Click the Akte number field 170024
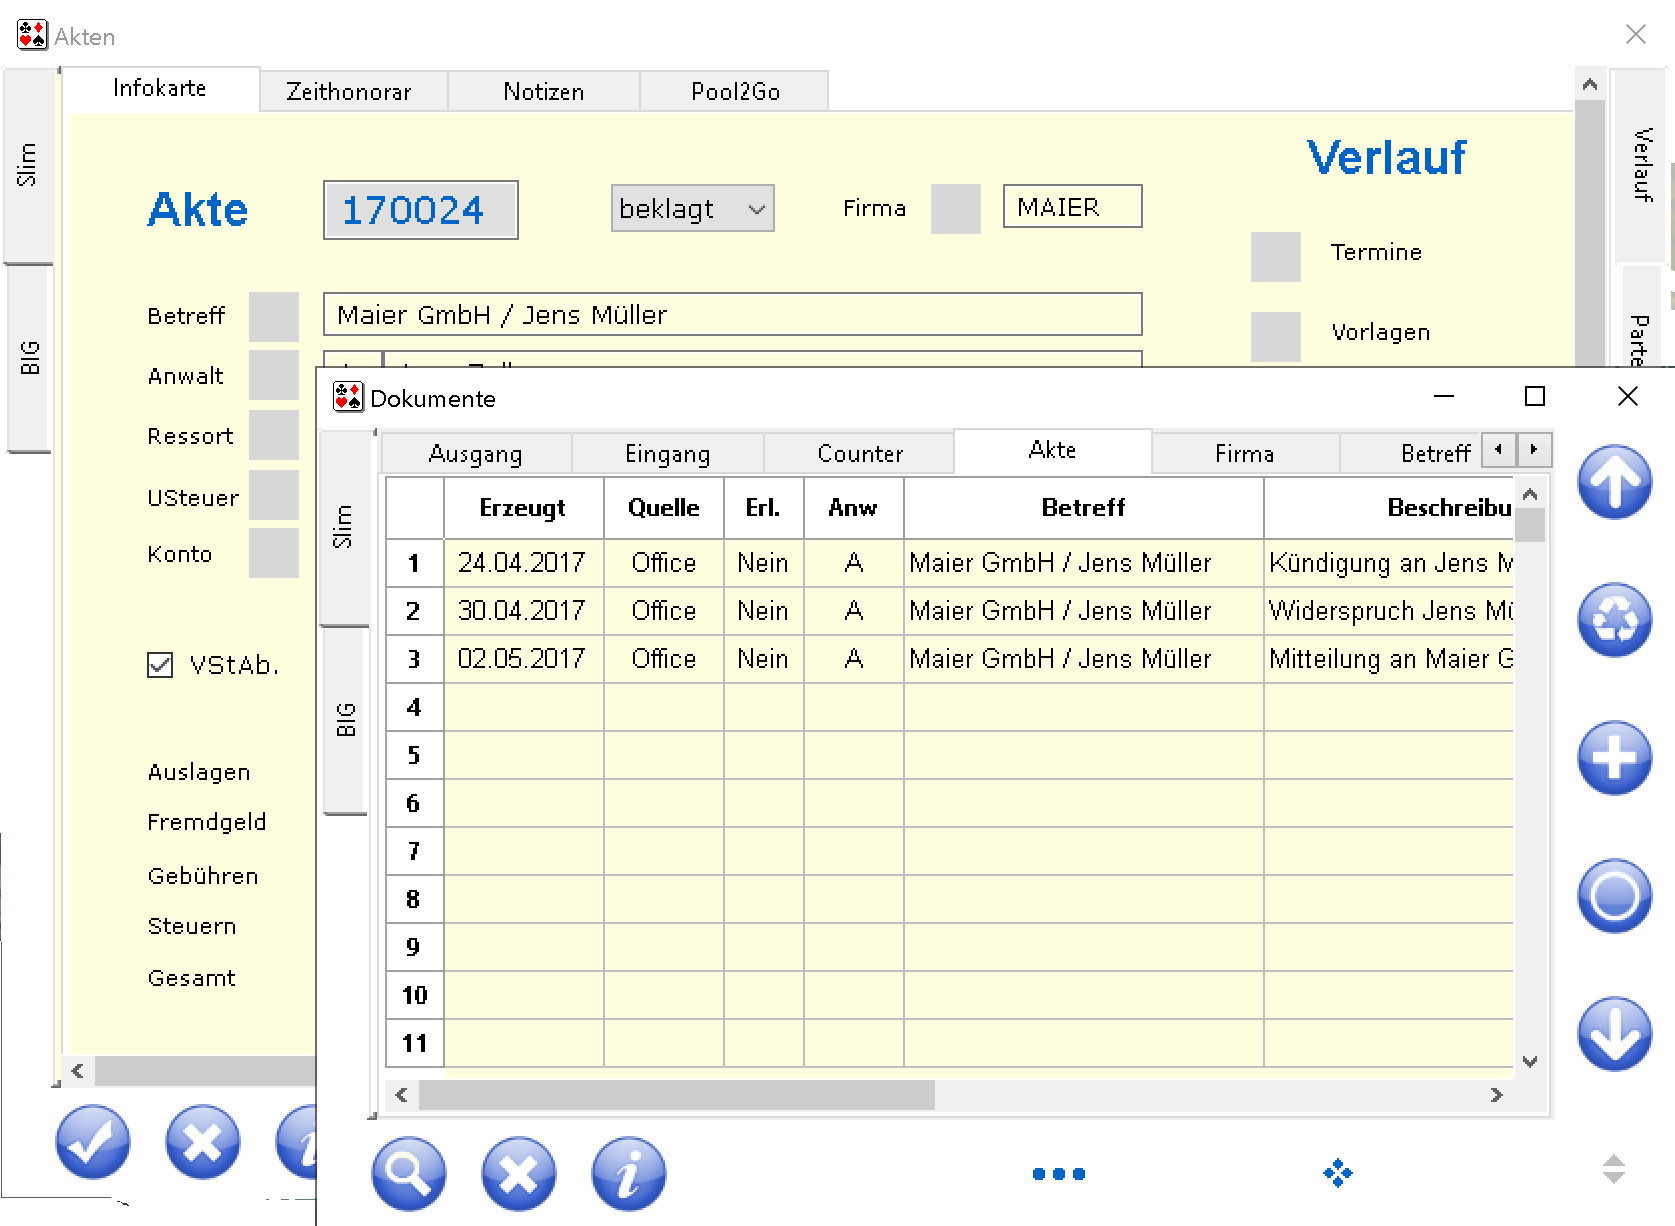The width and height of the screenshot is (1675, 1226). 421,210
